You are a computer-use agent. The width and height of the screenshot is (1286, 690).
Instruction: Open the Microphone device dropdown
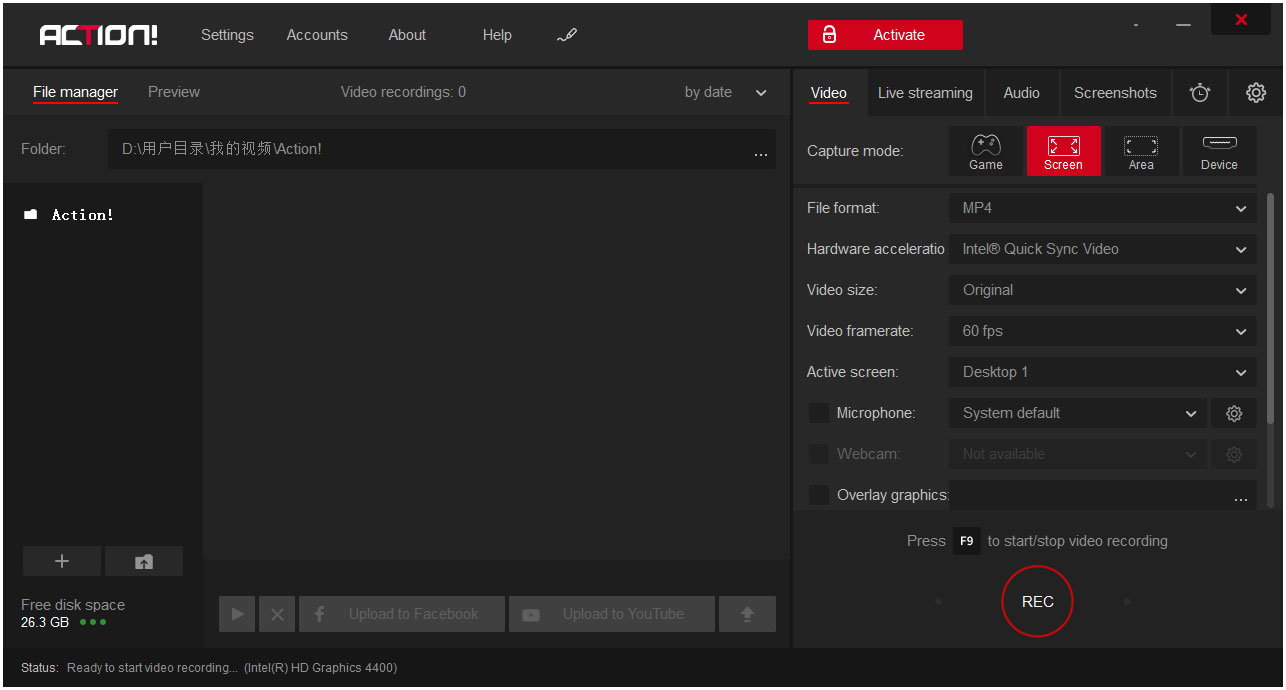[1078, 413]
